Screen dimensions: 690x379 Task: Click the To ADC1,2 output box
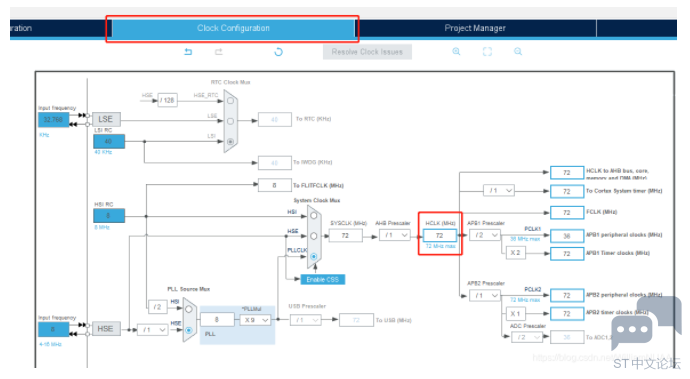(567, 337)
